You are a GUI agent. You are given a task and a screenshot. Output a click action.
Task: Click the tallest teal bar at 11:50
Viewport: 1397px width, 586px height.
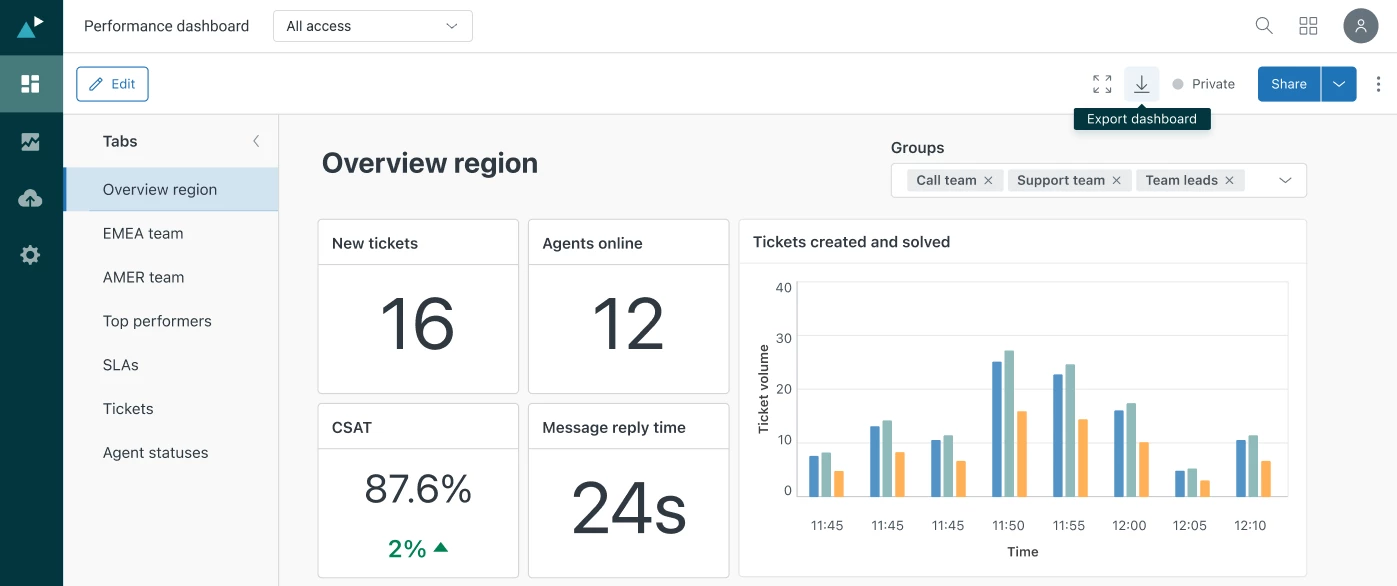1009,423
